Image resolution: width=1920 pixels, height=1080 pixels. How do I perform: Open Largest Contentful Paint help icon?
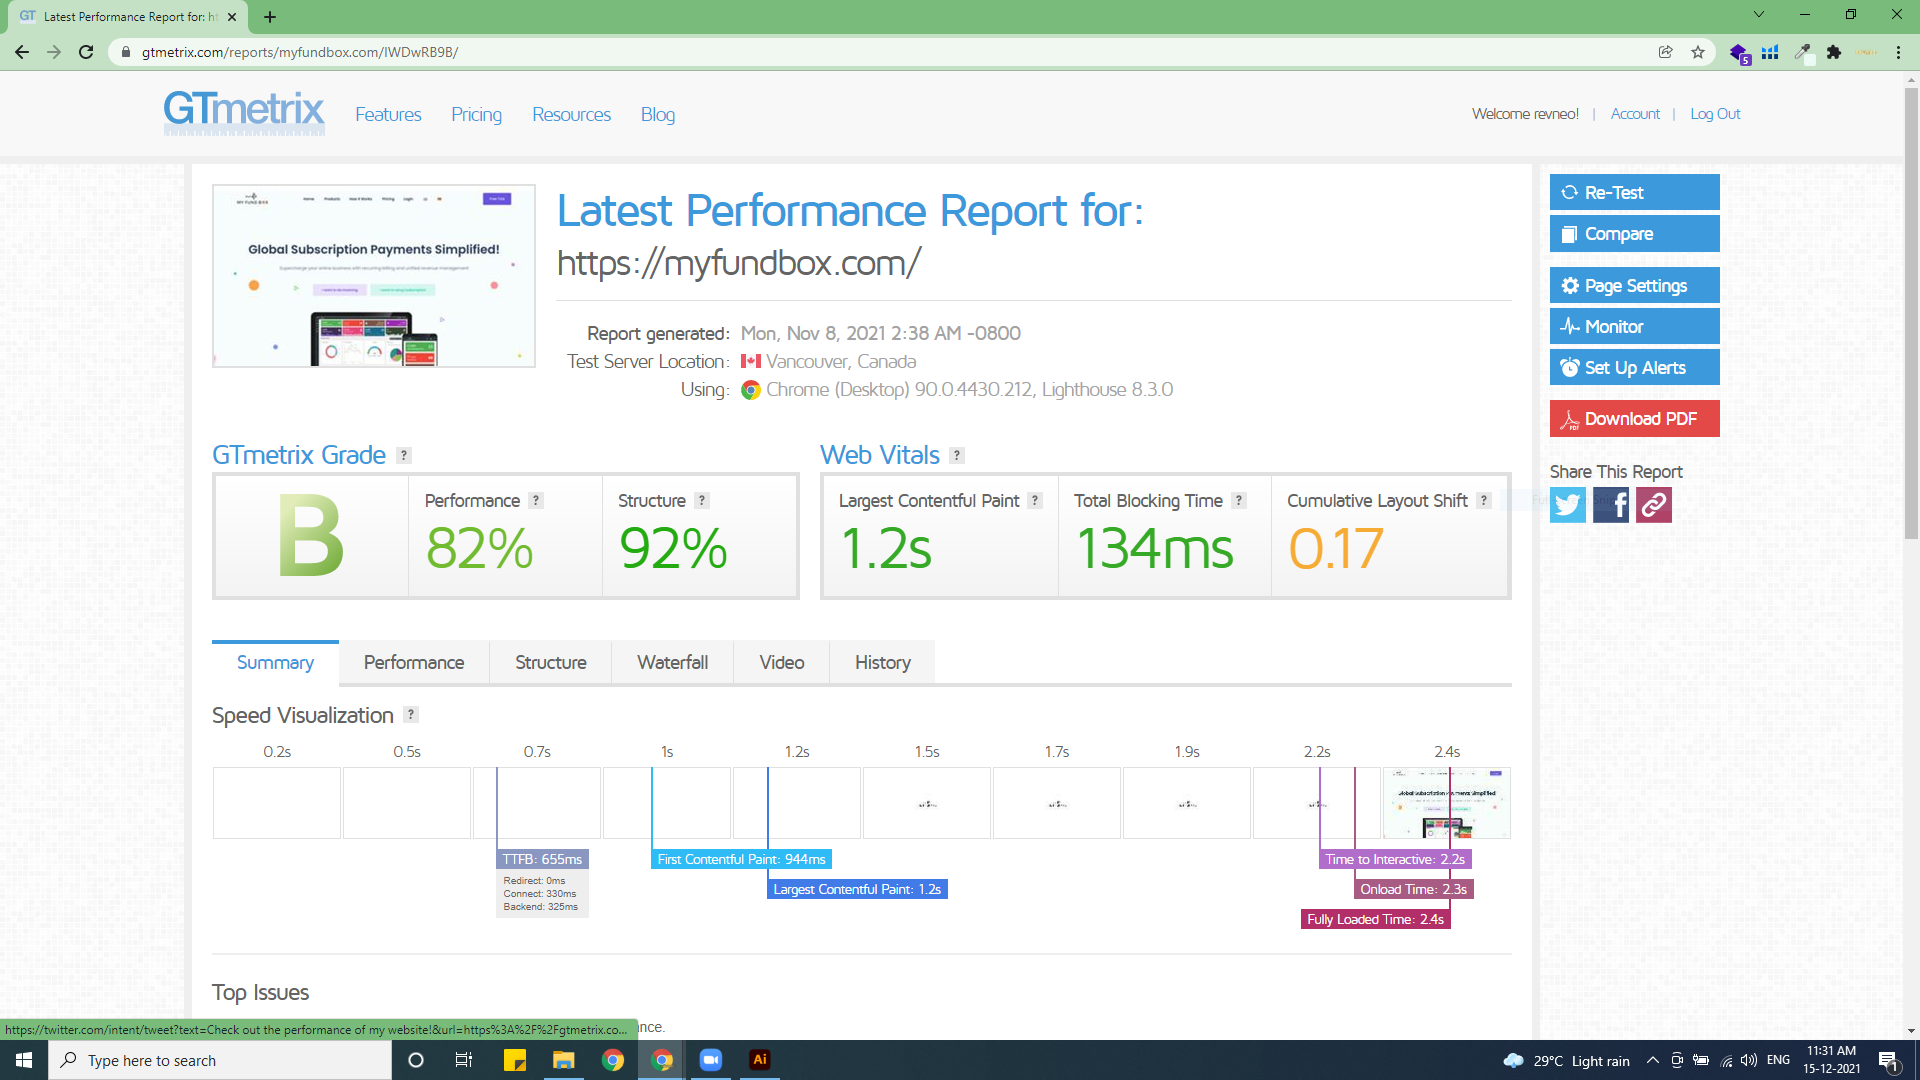1035,500
